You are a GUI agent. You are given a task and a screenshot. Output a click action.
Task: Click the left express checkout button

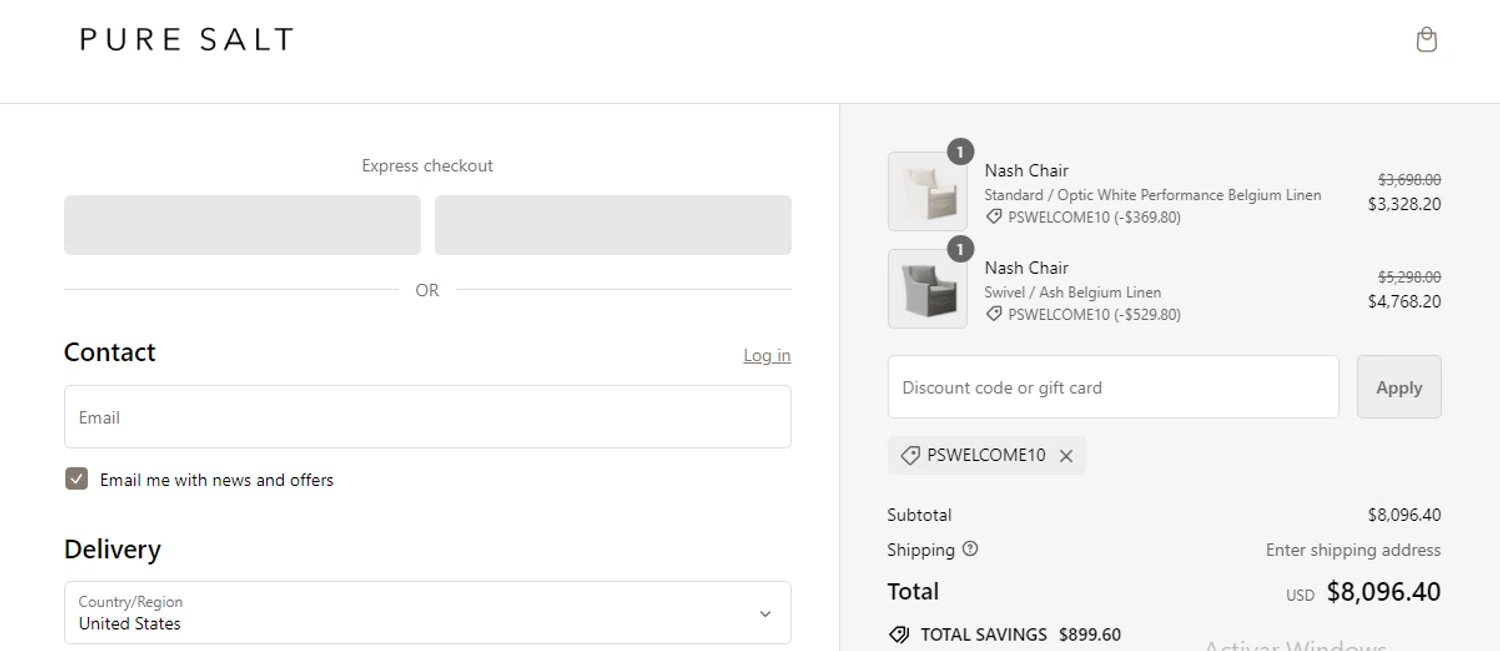point(242,225)
